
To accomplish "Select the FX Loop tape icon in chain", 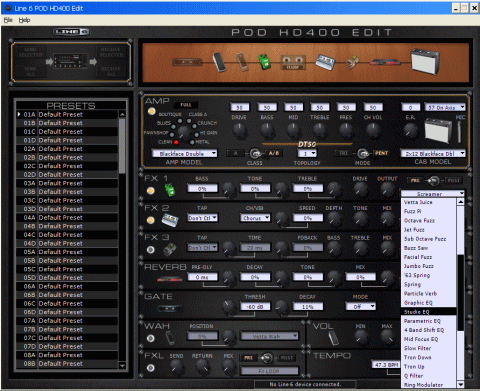I will tap(293, 62).
